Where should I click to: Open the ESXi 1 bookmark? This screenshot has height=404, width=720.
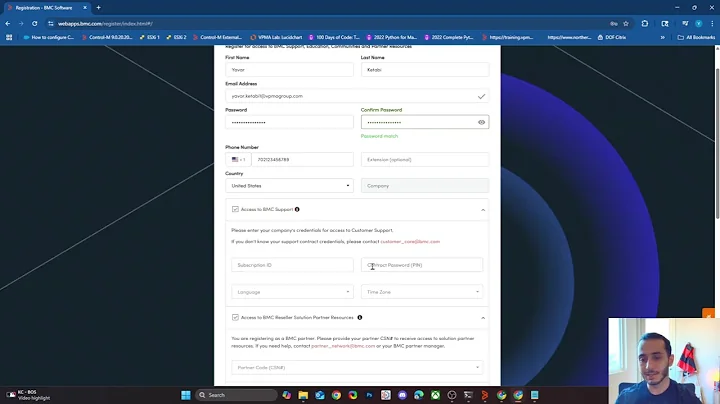point(150,37)
